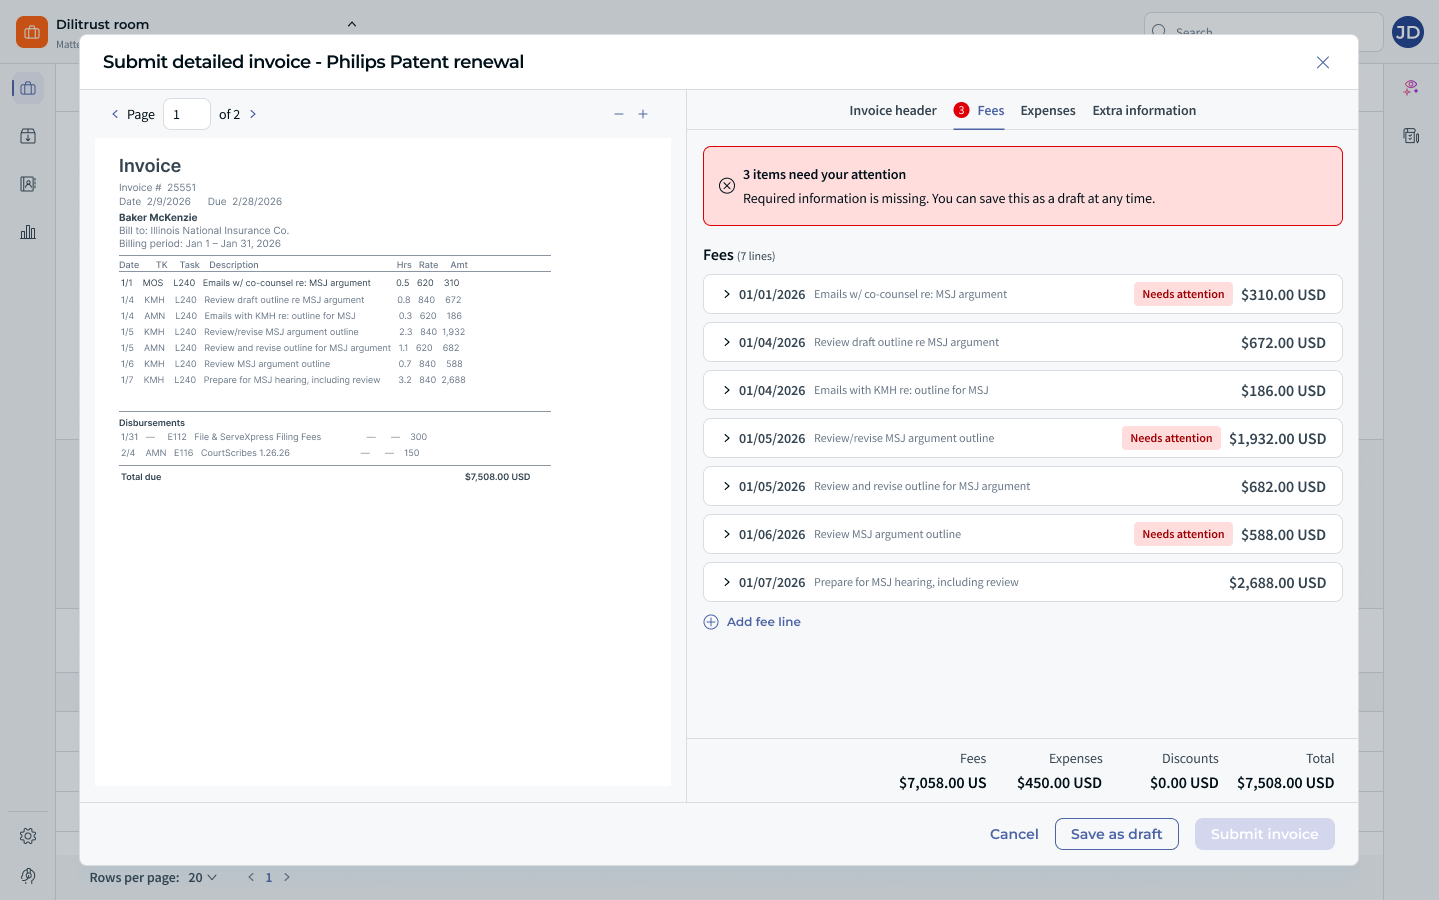Click Add fee line
Viewport: 1439px width, 900px height.
click(x=753, y=622)
